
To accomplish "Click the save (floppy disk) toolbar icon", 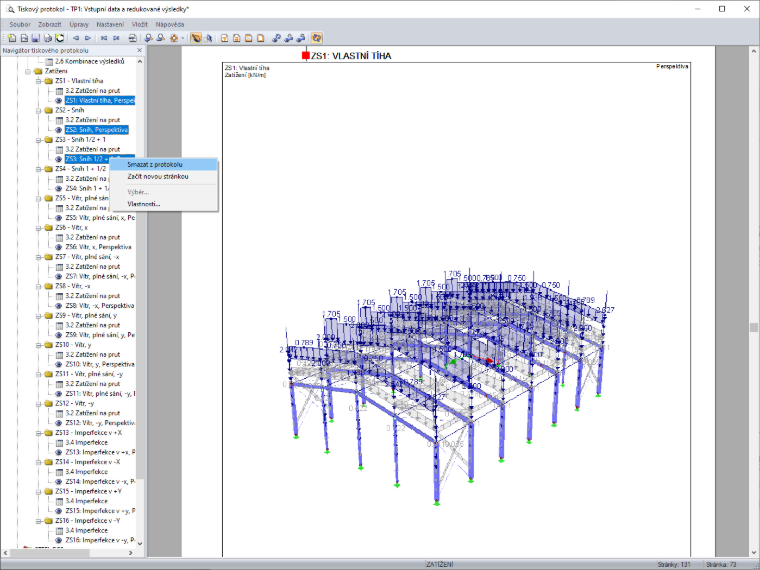I will [35, 38].
